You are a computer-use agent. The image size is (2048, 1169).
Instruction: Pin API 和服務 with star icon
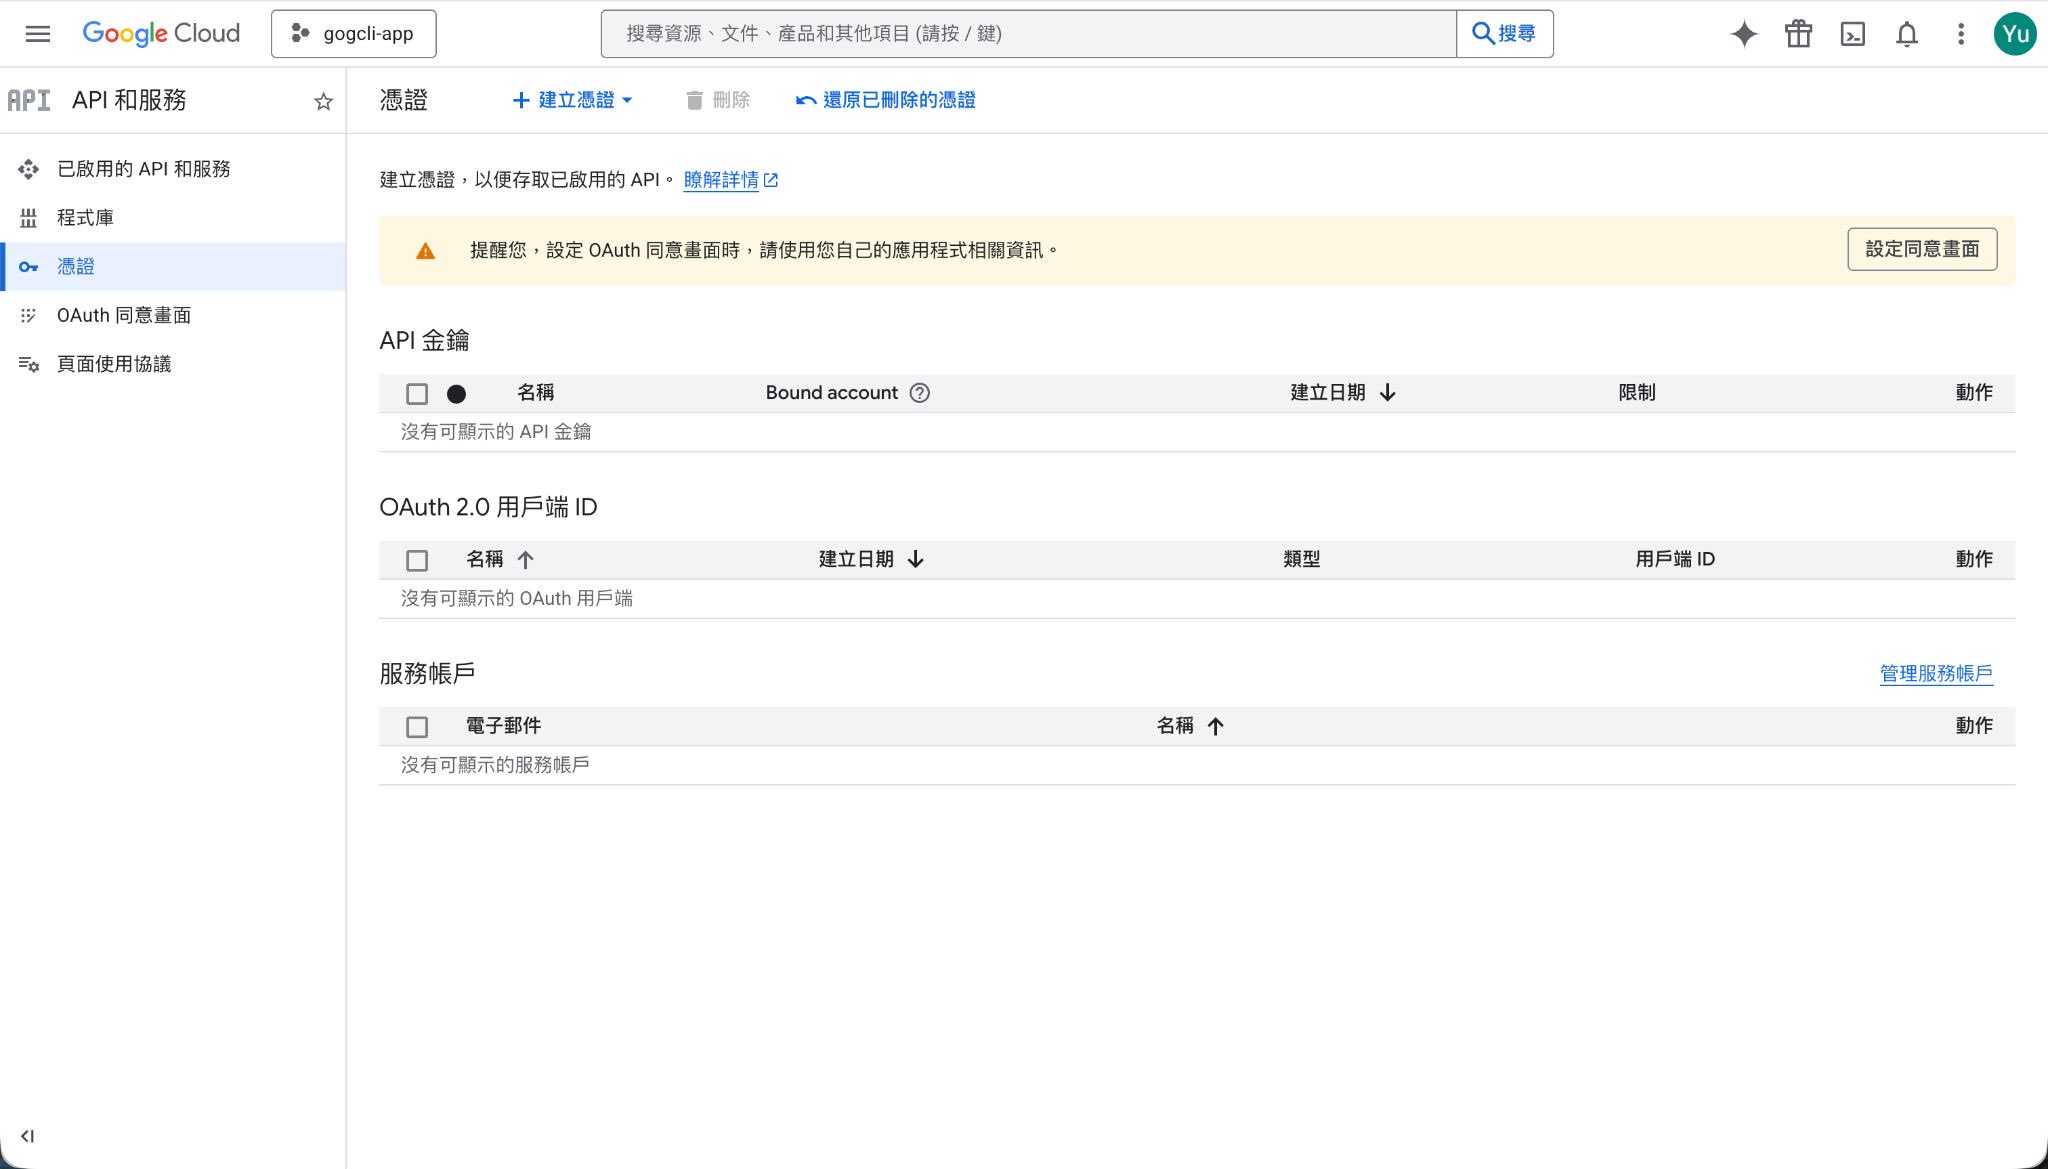tap(323, 101)
